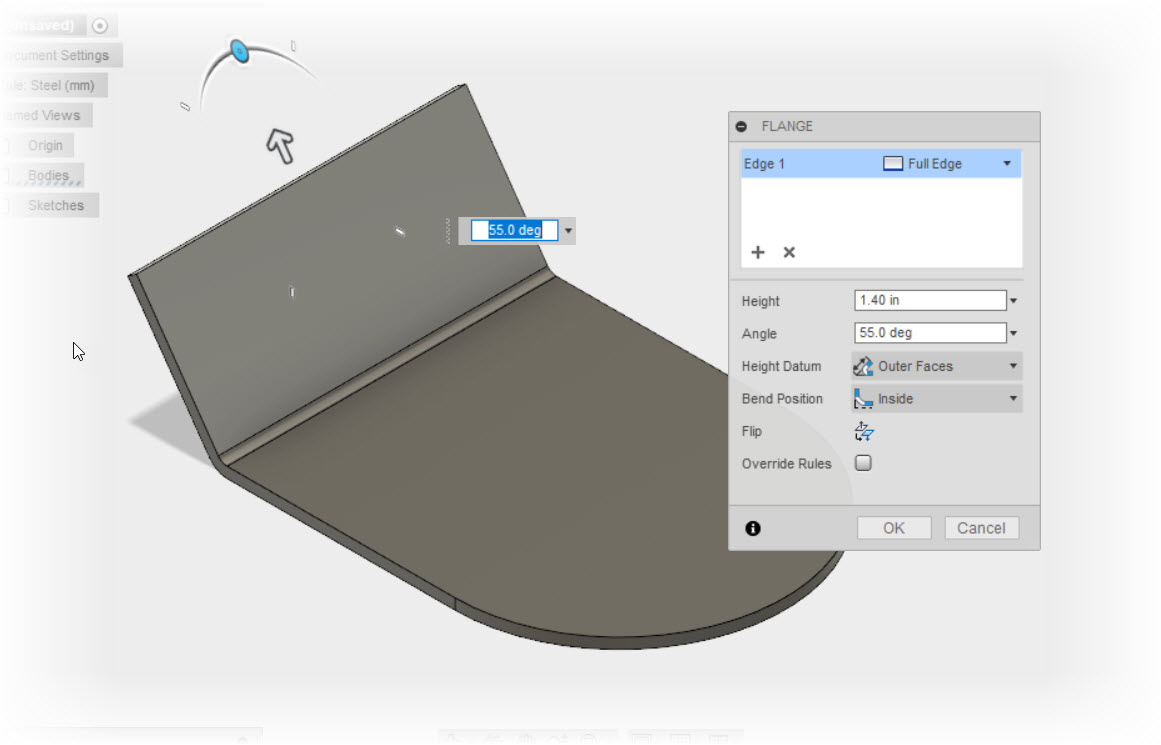This screenshot has height=745, width=1161.
Task: Open the angle dropdown beside 55.0 deg field
Action: (x=568, y=230)
